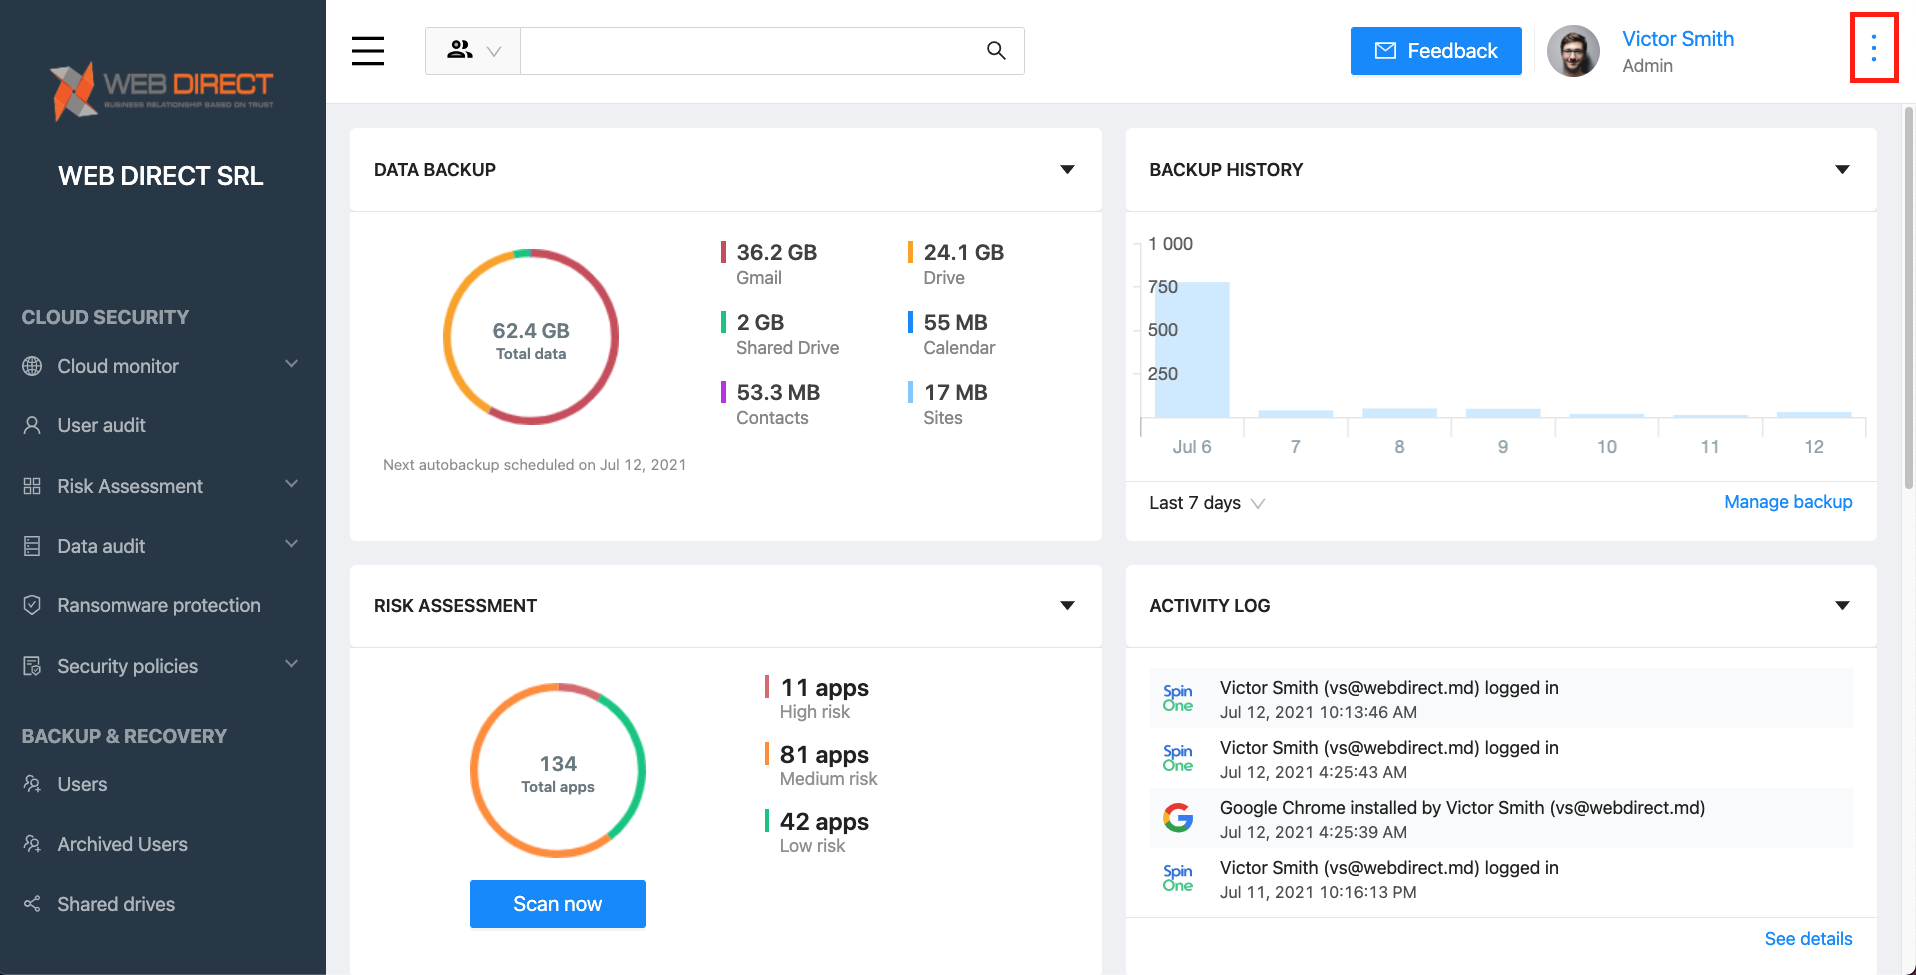Click the Ransomware protection shield icon
The image size is (1916, 975).
tap(32, 605)
